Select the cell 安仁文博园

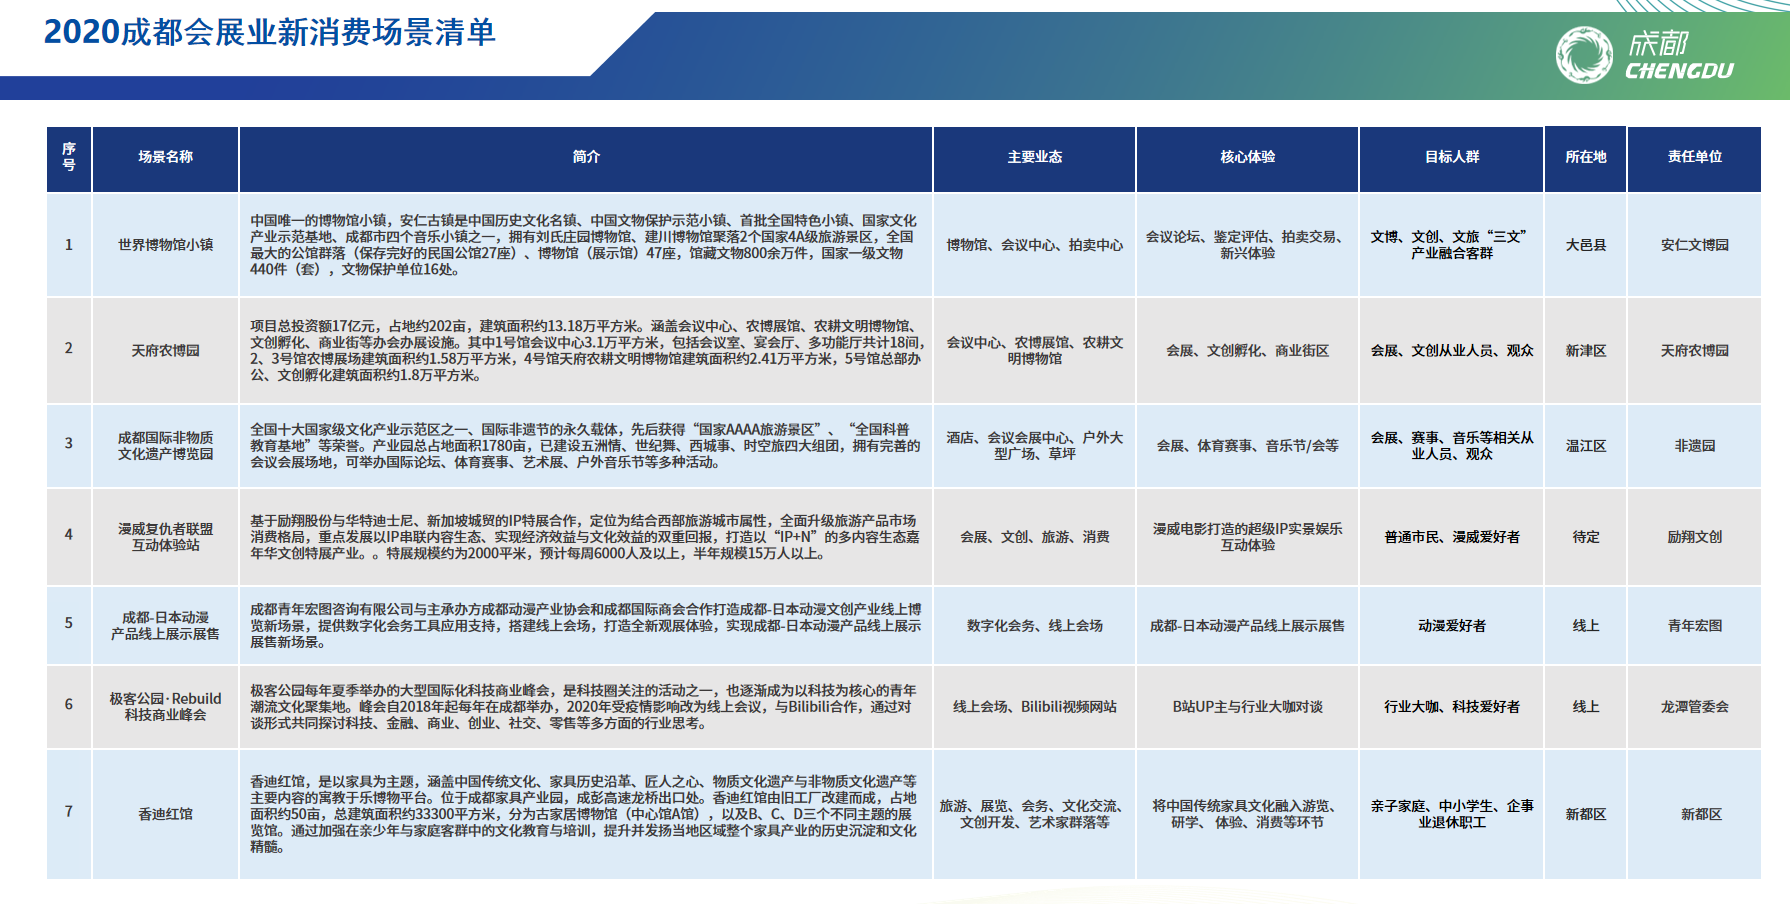[1695, 245]
